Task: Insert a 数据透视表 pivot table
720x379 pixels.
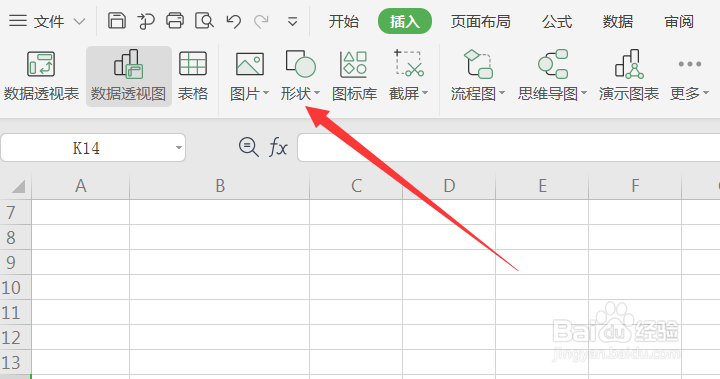Action: point(41,76)
